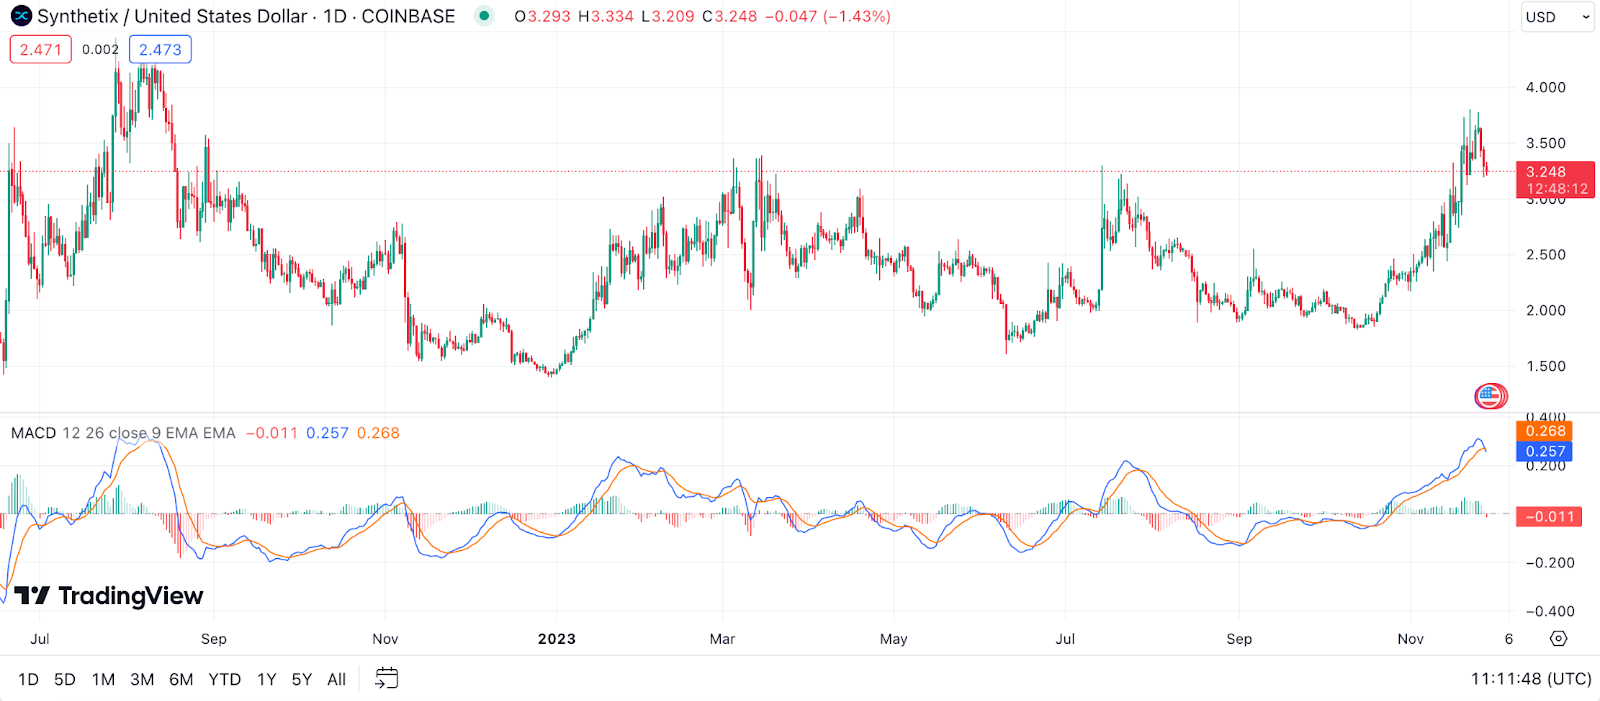Click the Mar time axis label
The height and width of the screenshot is (701, 1600).
click(722, 639)
